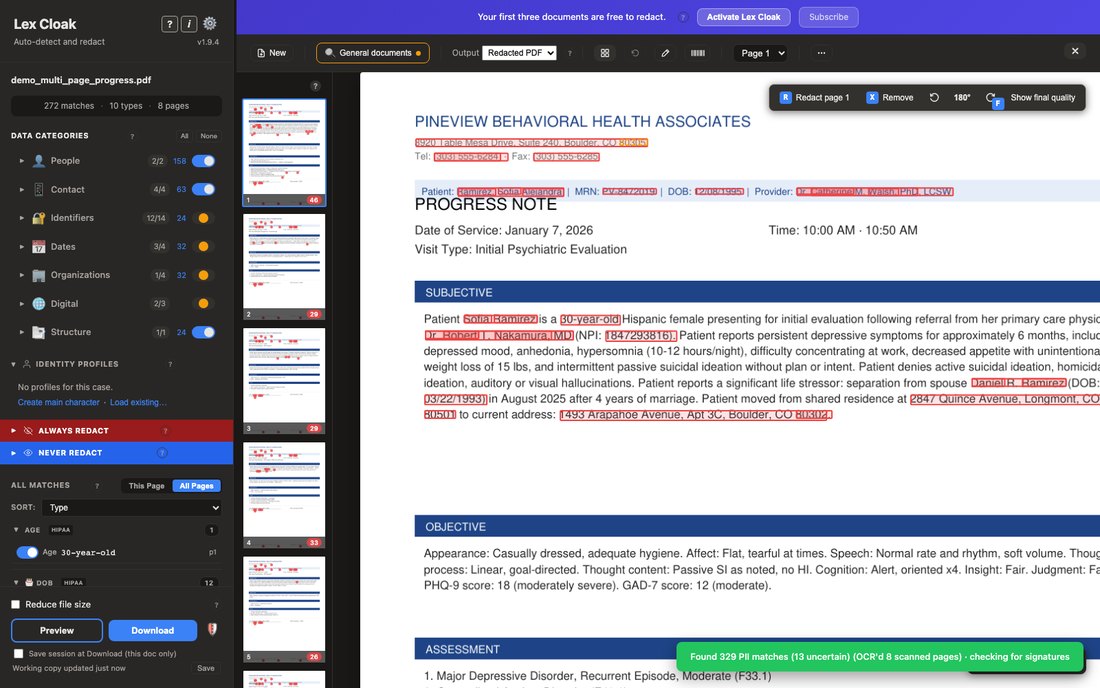The width and height of the screenshot is (1100, 688).
Task: Open page 2 thumbnail
Action: click(284, 267)
